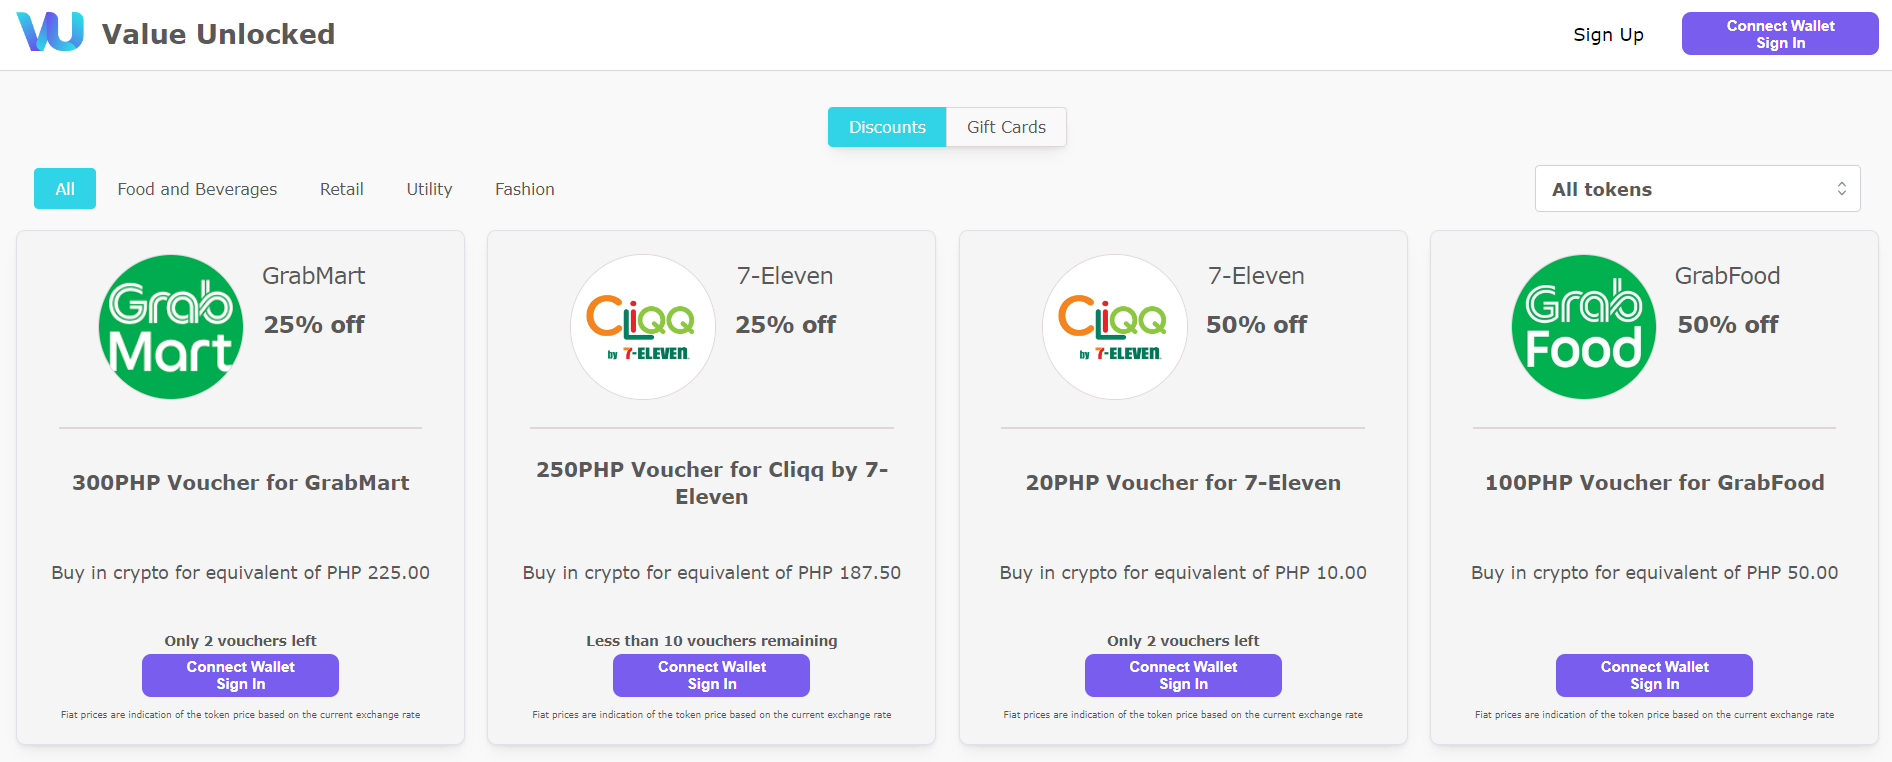Filter by Retail category
This screenshot has height=762, width=1892.
pyautogui.click(x=342, y=189)
